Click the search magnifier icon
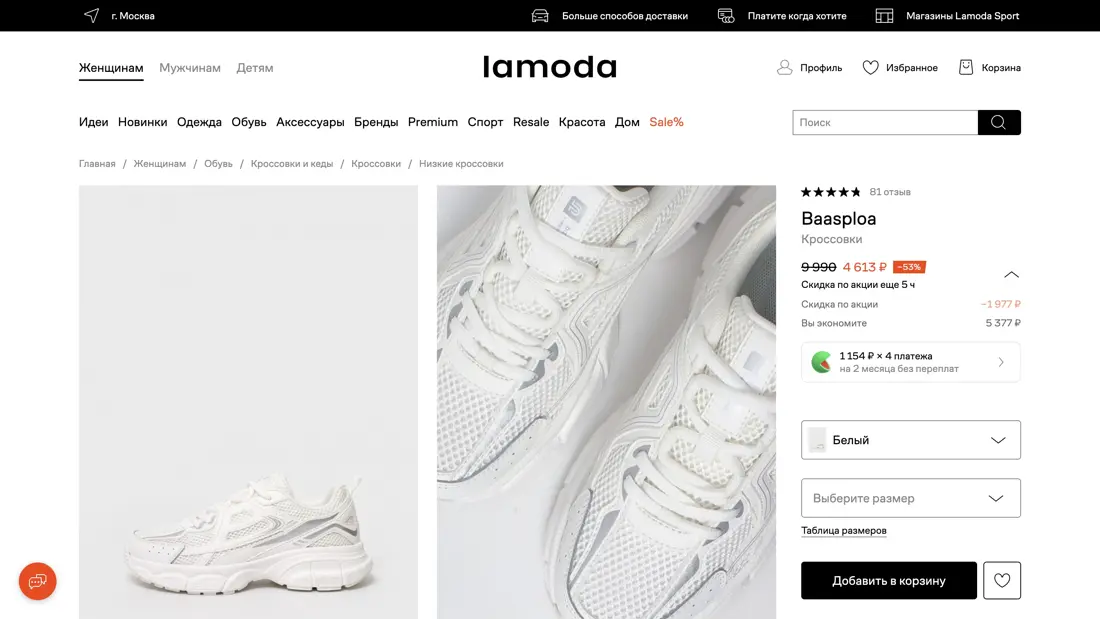The width and height of the screenshot is (1100, 619). point(999,122)
